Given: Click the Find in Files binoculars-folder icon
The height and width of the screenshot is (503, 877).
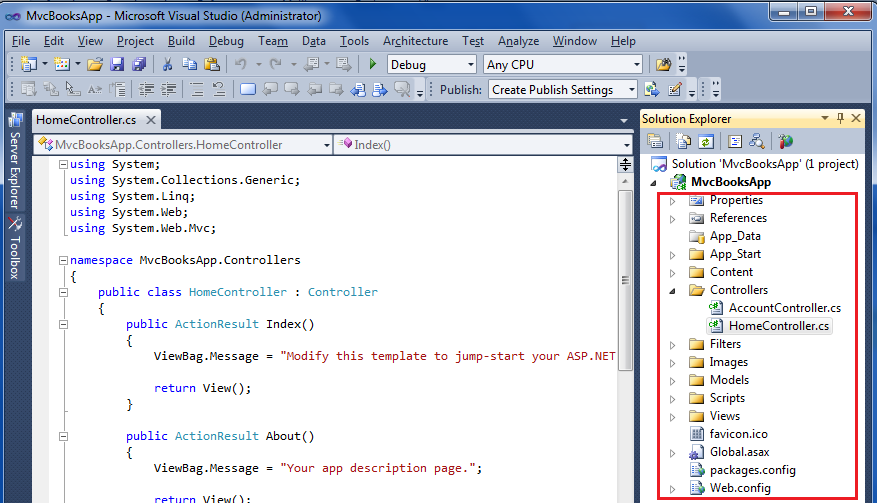Looking at the screenshot, I should click(x=663, y=64).
